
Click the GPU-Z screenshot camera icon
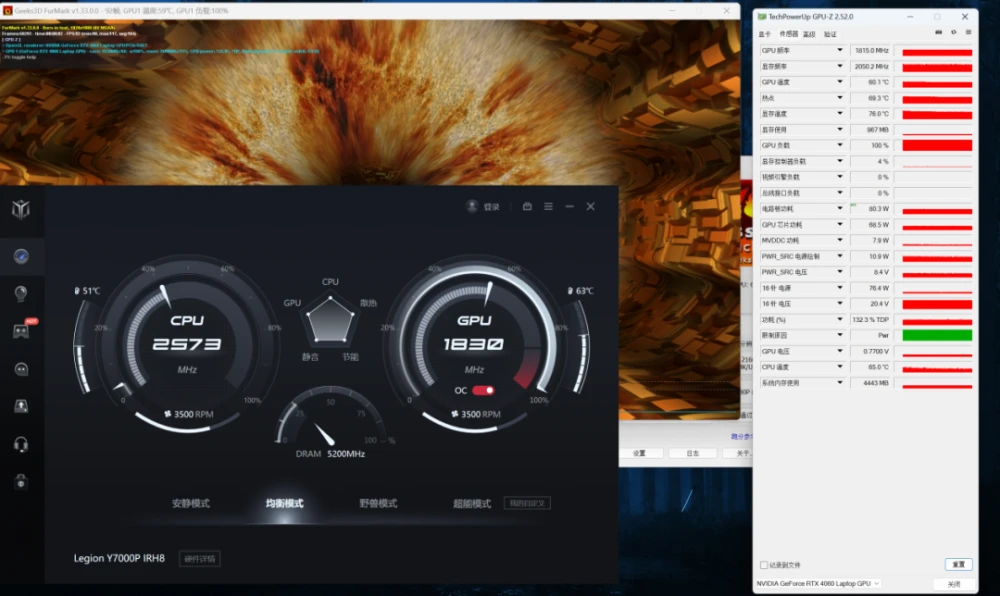938,32
